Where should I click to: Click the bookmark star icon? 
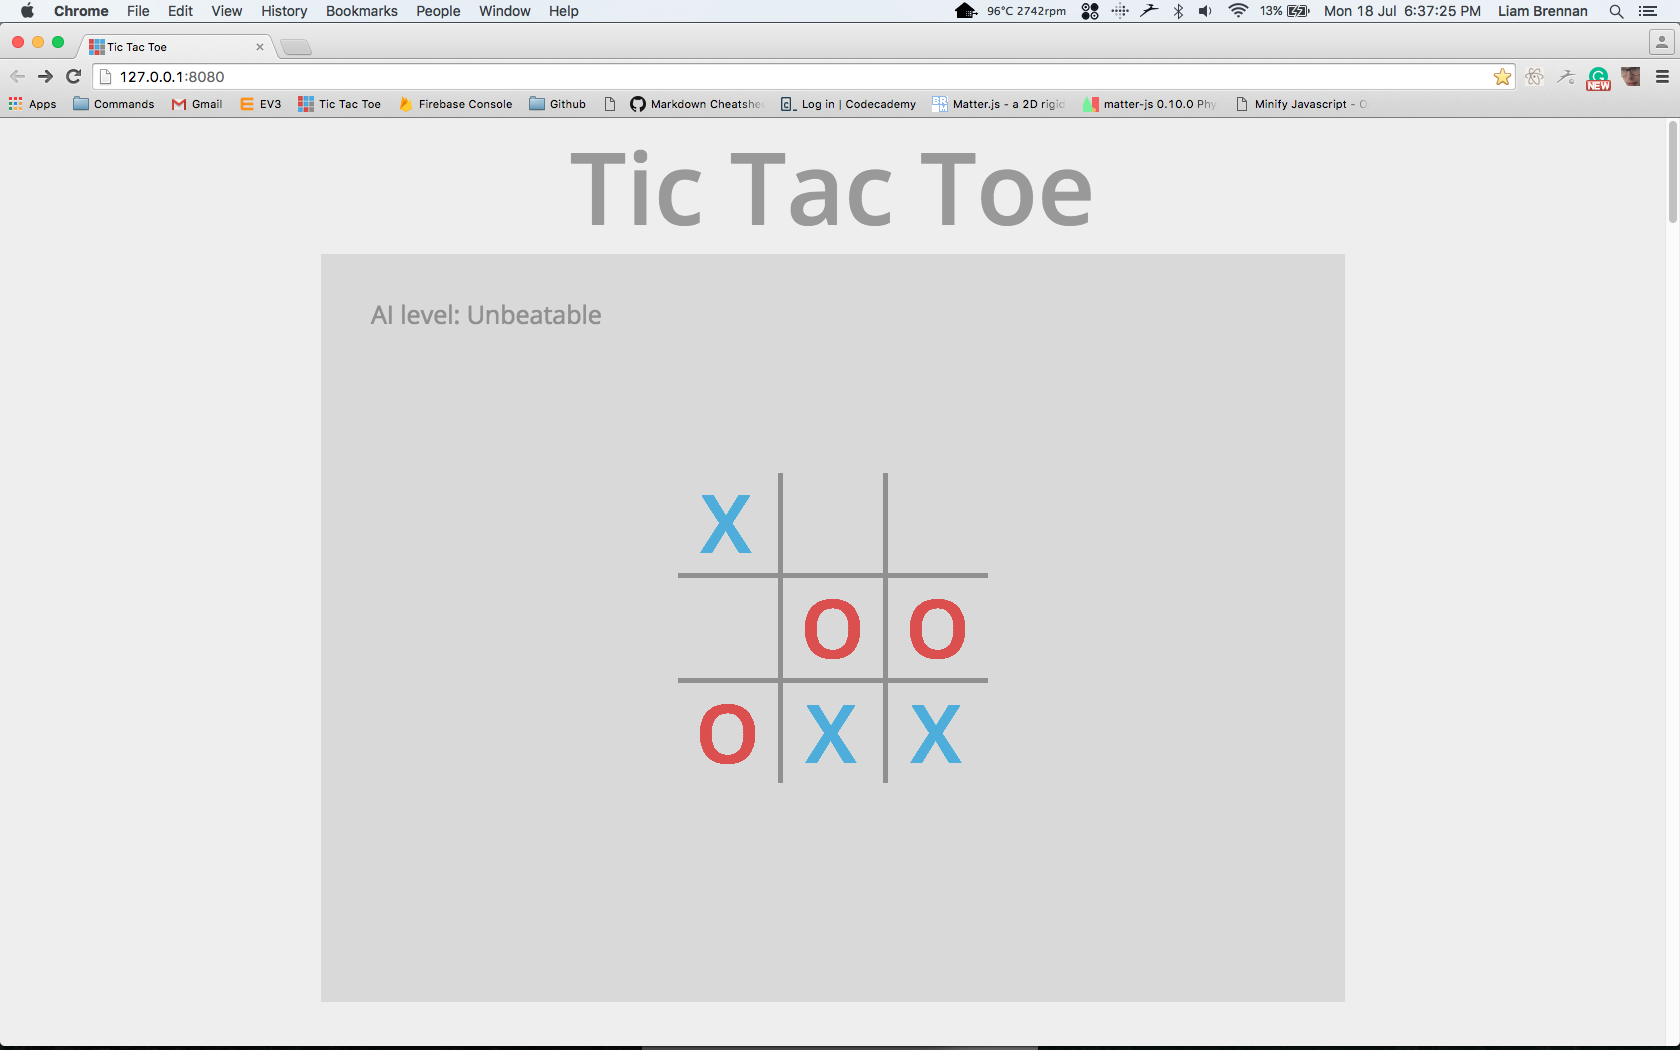1502,77
